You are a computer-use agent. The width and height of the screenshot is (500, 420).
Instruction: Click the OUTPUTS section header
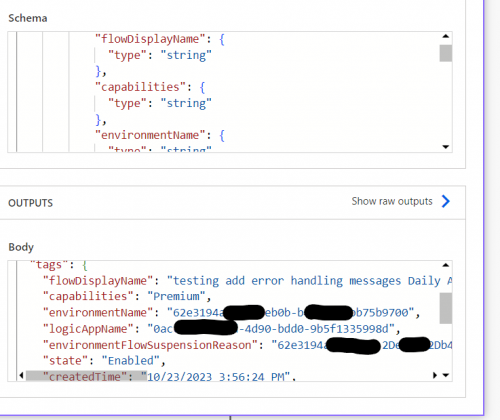click(x=31, y=203)
